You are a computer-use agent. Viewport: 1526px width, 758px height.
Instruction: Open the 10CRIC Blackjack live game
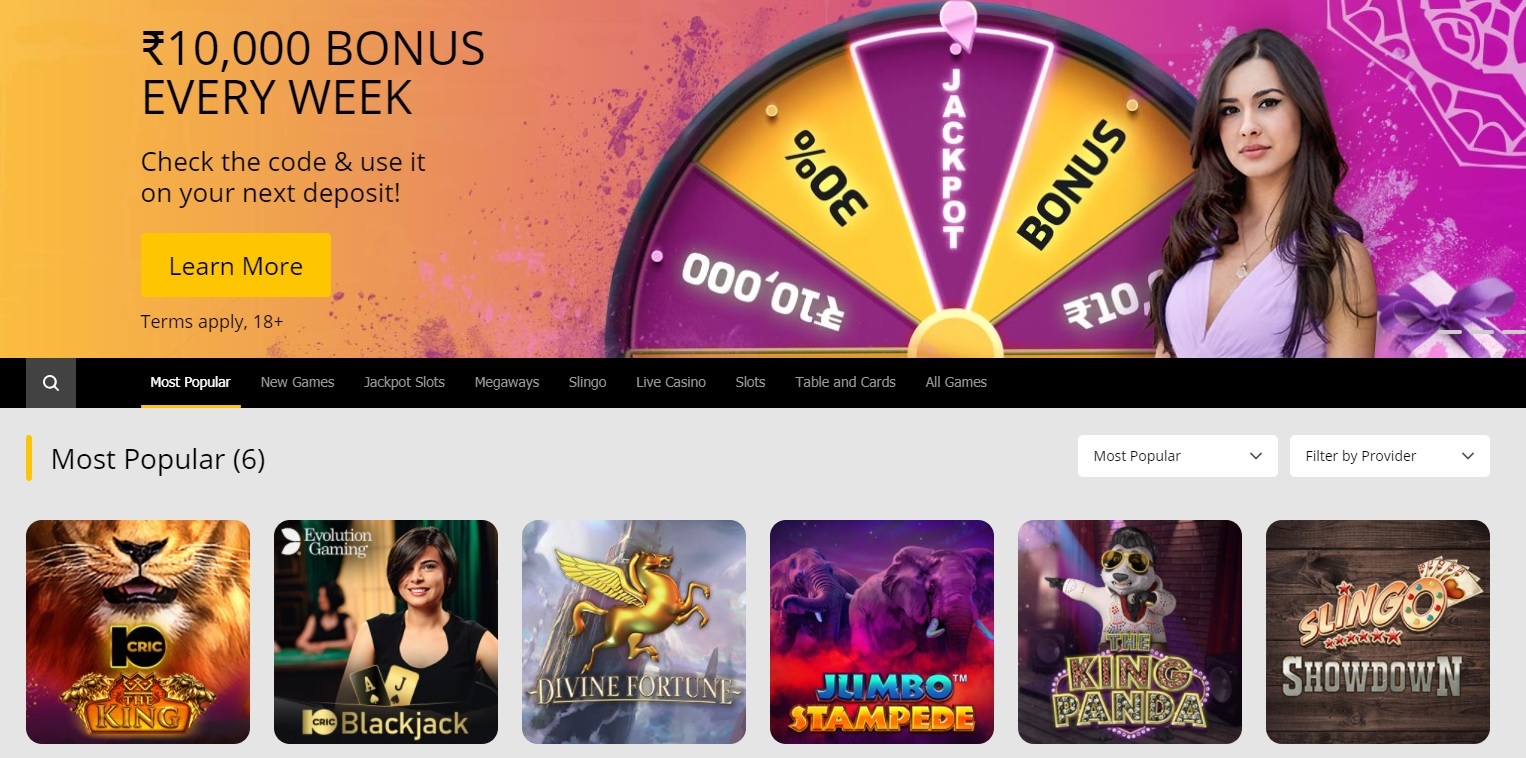(x=386, y=632)
